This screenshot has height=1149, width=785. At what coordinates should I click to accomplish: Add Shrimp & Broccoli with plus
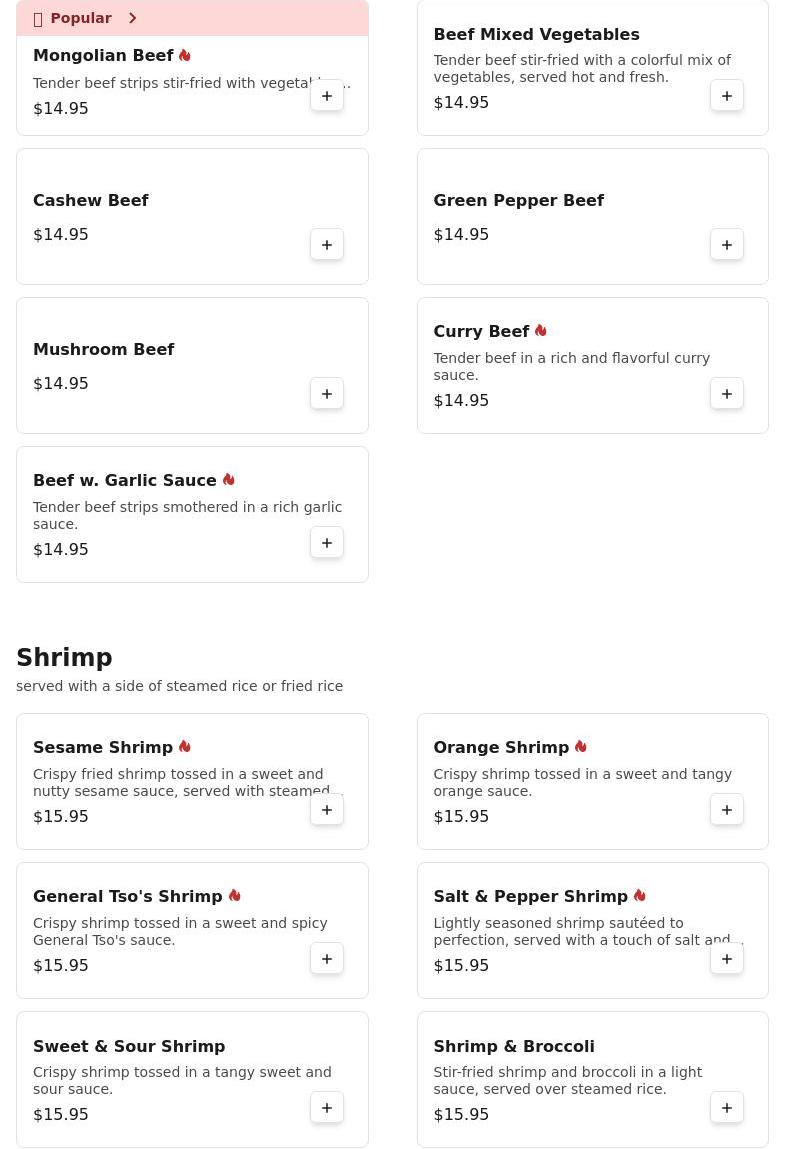[727, 1108]
